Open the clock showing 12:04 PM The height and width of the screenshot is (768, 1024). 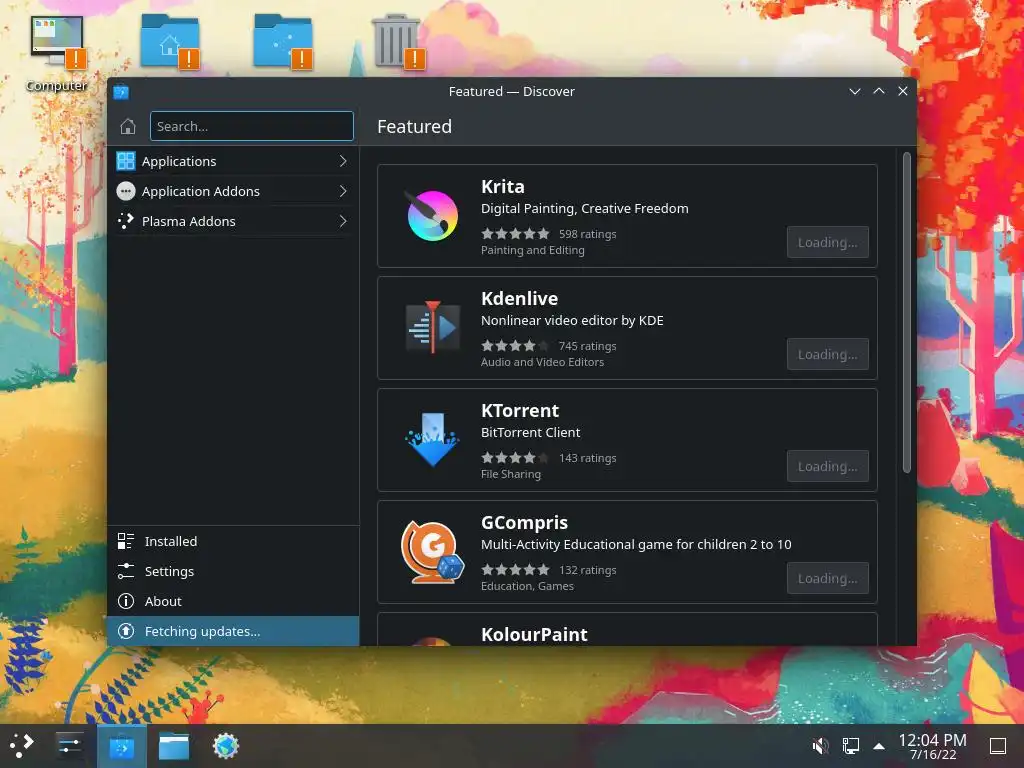pyautogui.click(x=932, y=746)
